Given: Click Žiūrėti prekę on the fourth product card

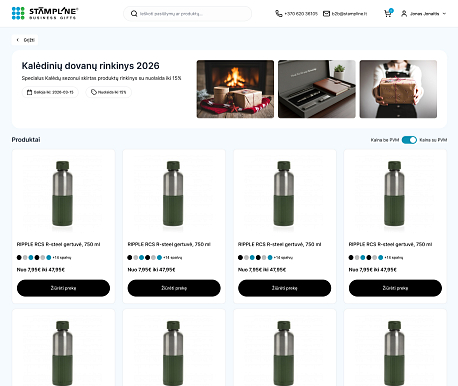Looking at the screenshot, I should point(395,288).
